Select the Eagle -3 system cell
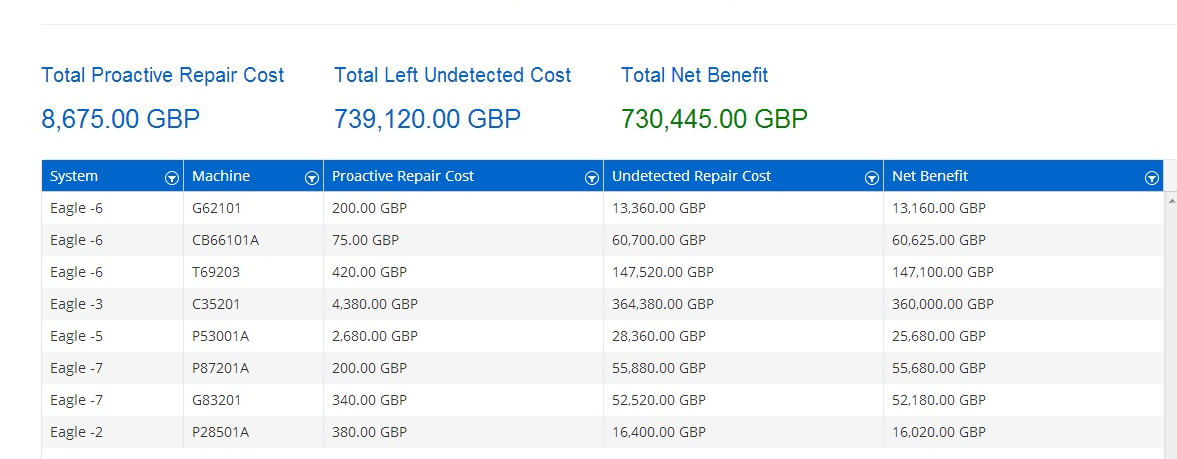The height and width of the screenshot is (459, 1177). click(76, 304)
